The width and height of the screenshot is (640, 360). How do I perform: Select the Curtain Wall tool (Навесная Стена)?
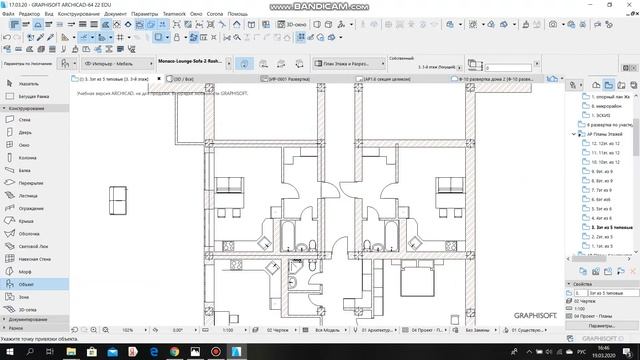pyautogui.click(x=35, y=259)
